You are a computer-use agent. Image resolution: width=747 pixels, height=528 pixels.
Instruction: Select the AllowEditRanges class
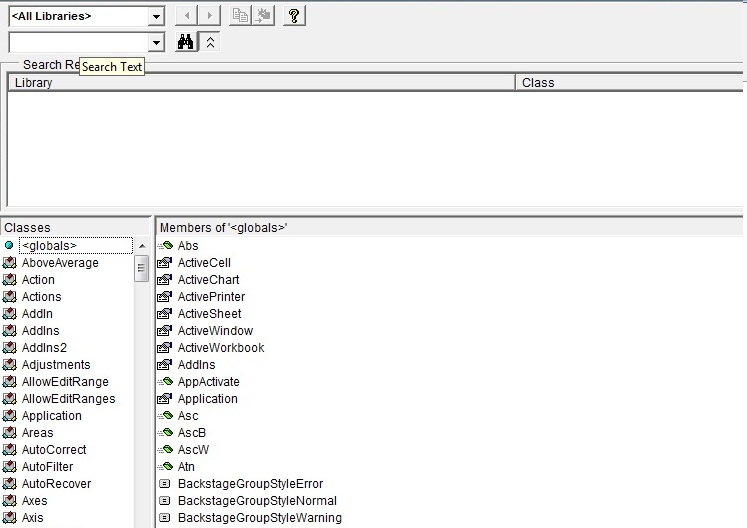[69, 399]
